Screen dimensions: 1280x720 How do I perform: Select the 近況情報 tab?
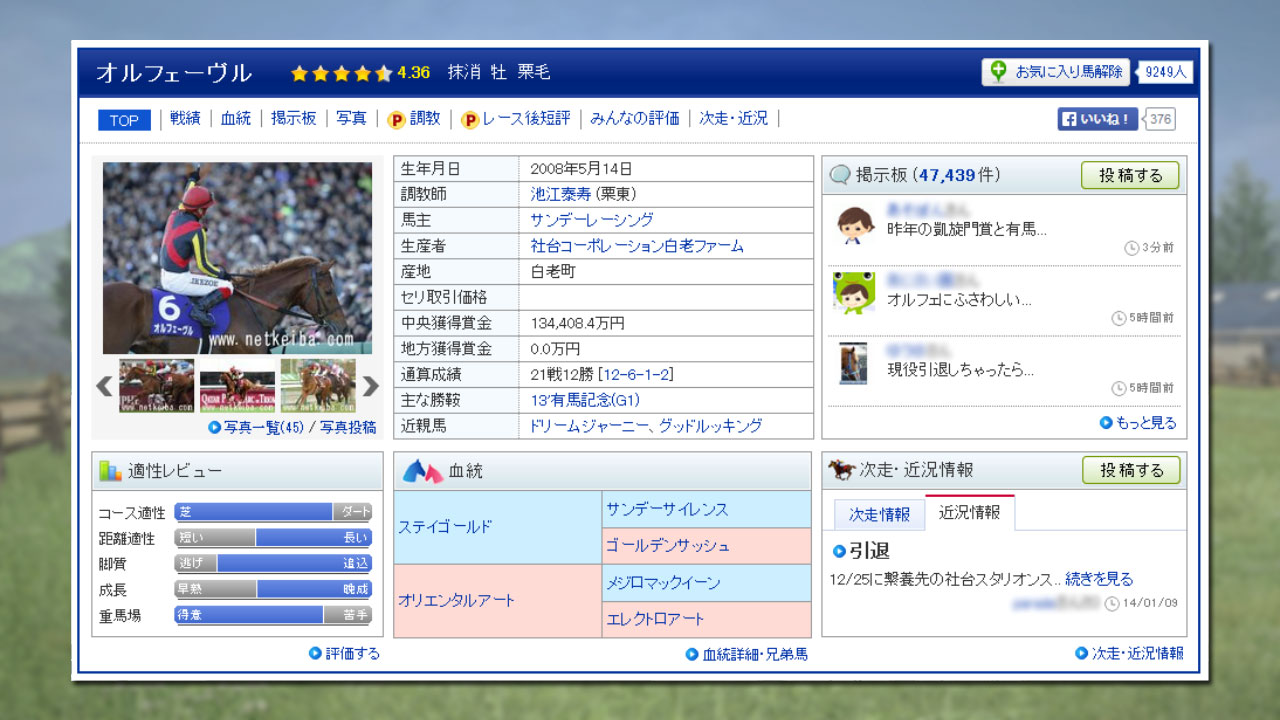tap(970, 513)
